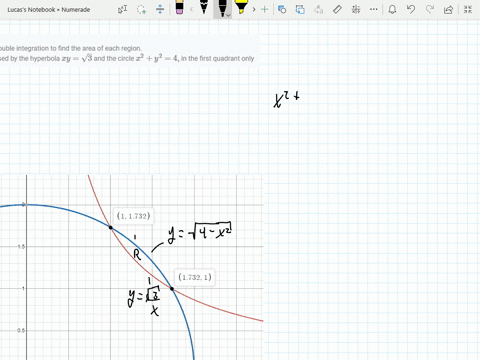Open the Shapes tool
The height and width of the screenshot is (360, 480).
[x=282, y=9]
